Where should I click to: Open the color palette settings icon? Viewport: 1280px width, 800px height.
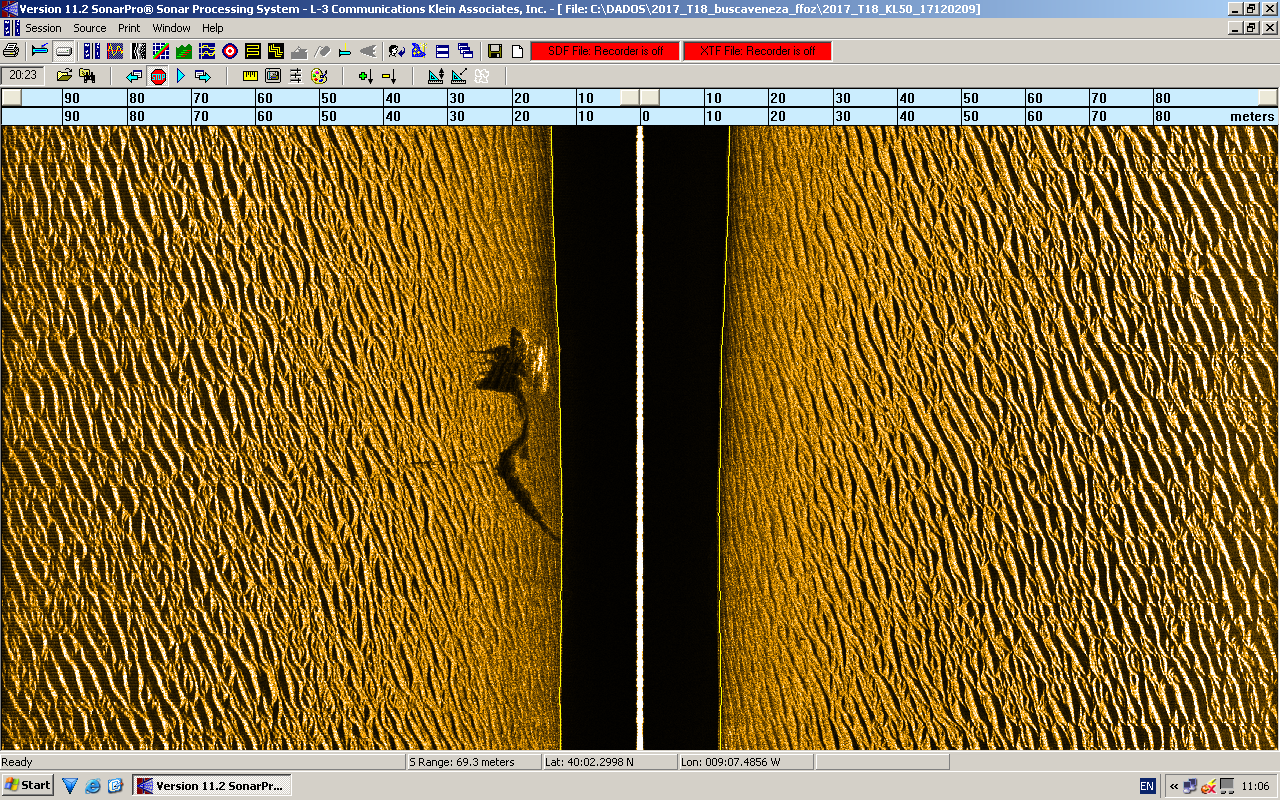[x=319, y=76]
